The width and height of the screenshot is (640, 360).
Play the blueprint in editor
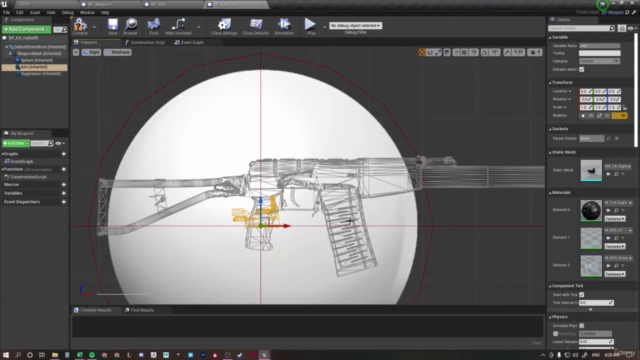[x=311, y=27]
